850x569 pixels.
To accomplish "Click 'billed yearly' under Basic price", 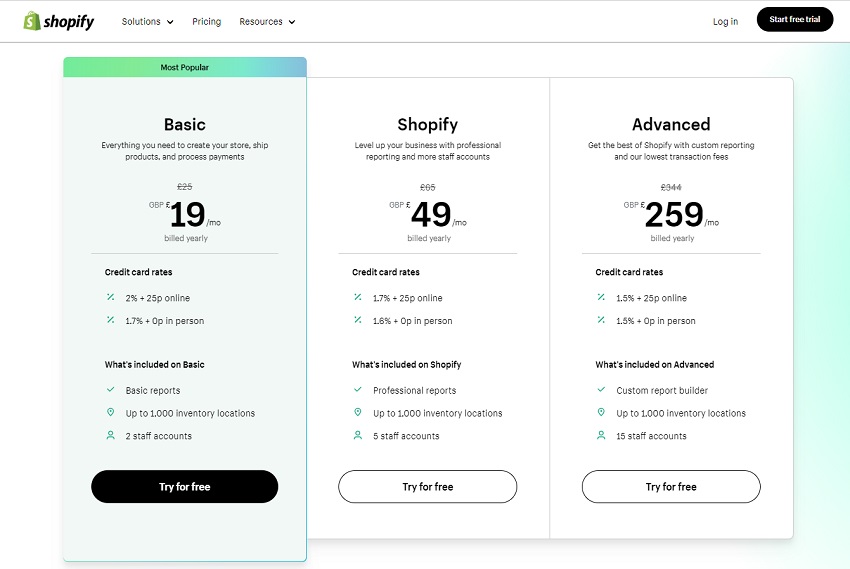I will 186,238.
